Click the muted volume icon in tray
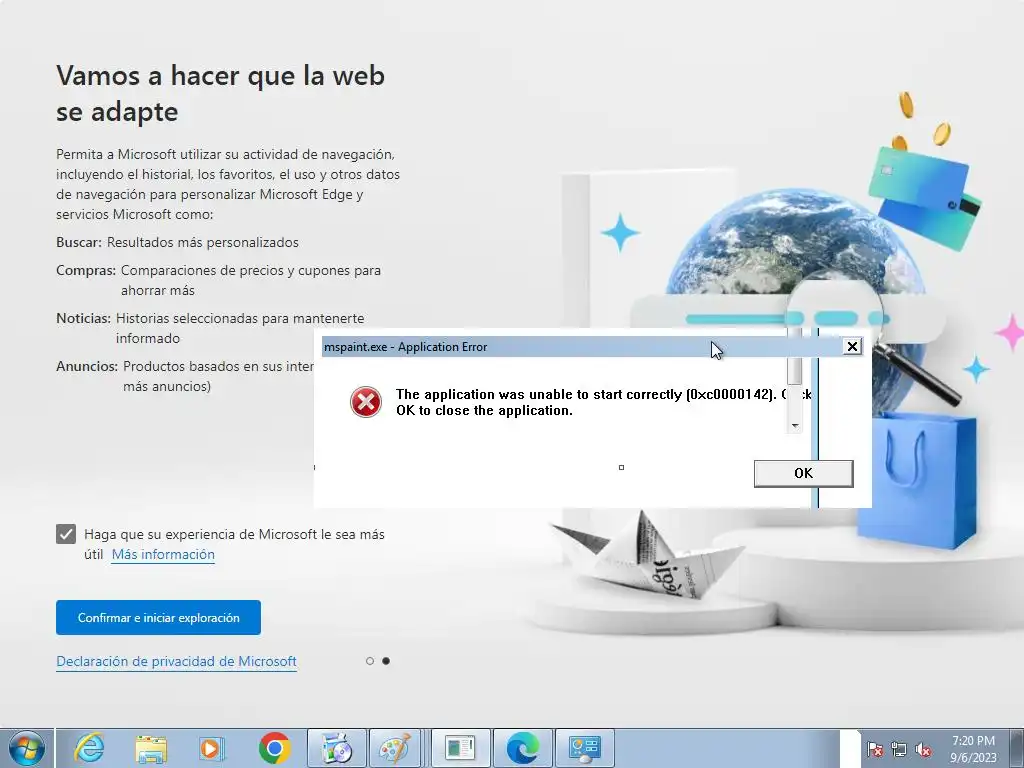1024x768 pixels. pos(923,749)
